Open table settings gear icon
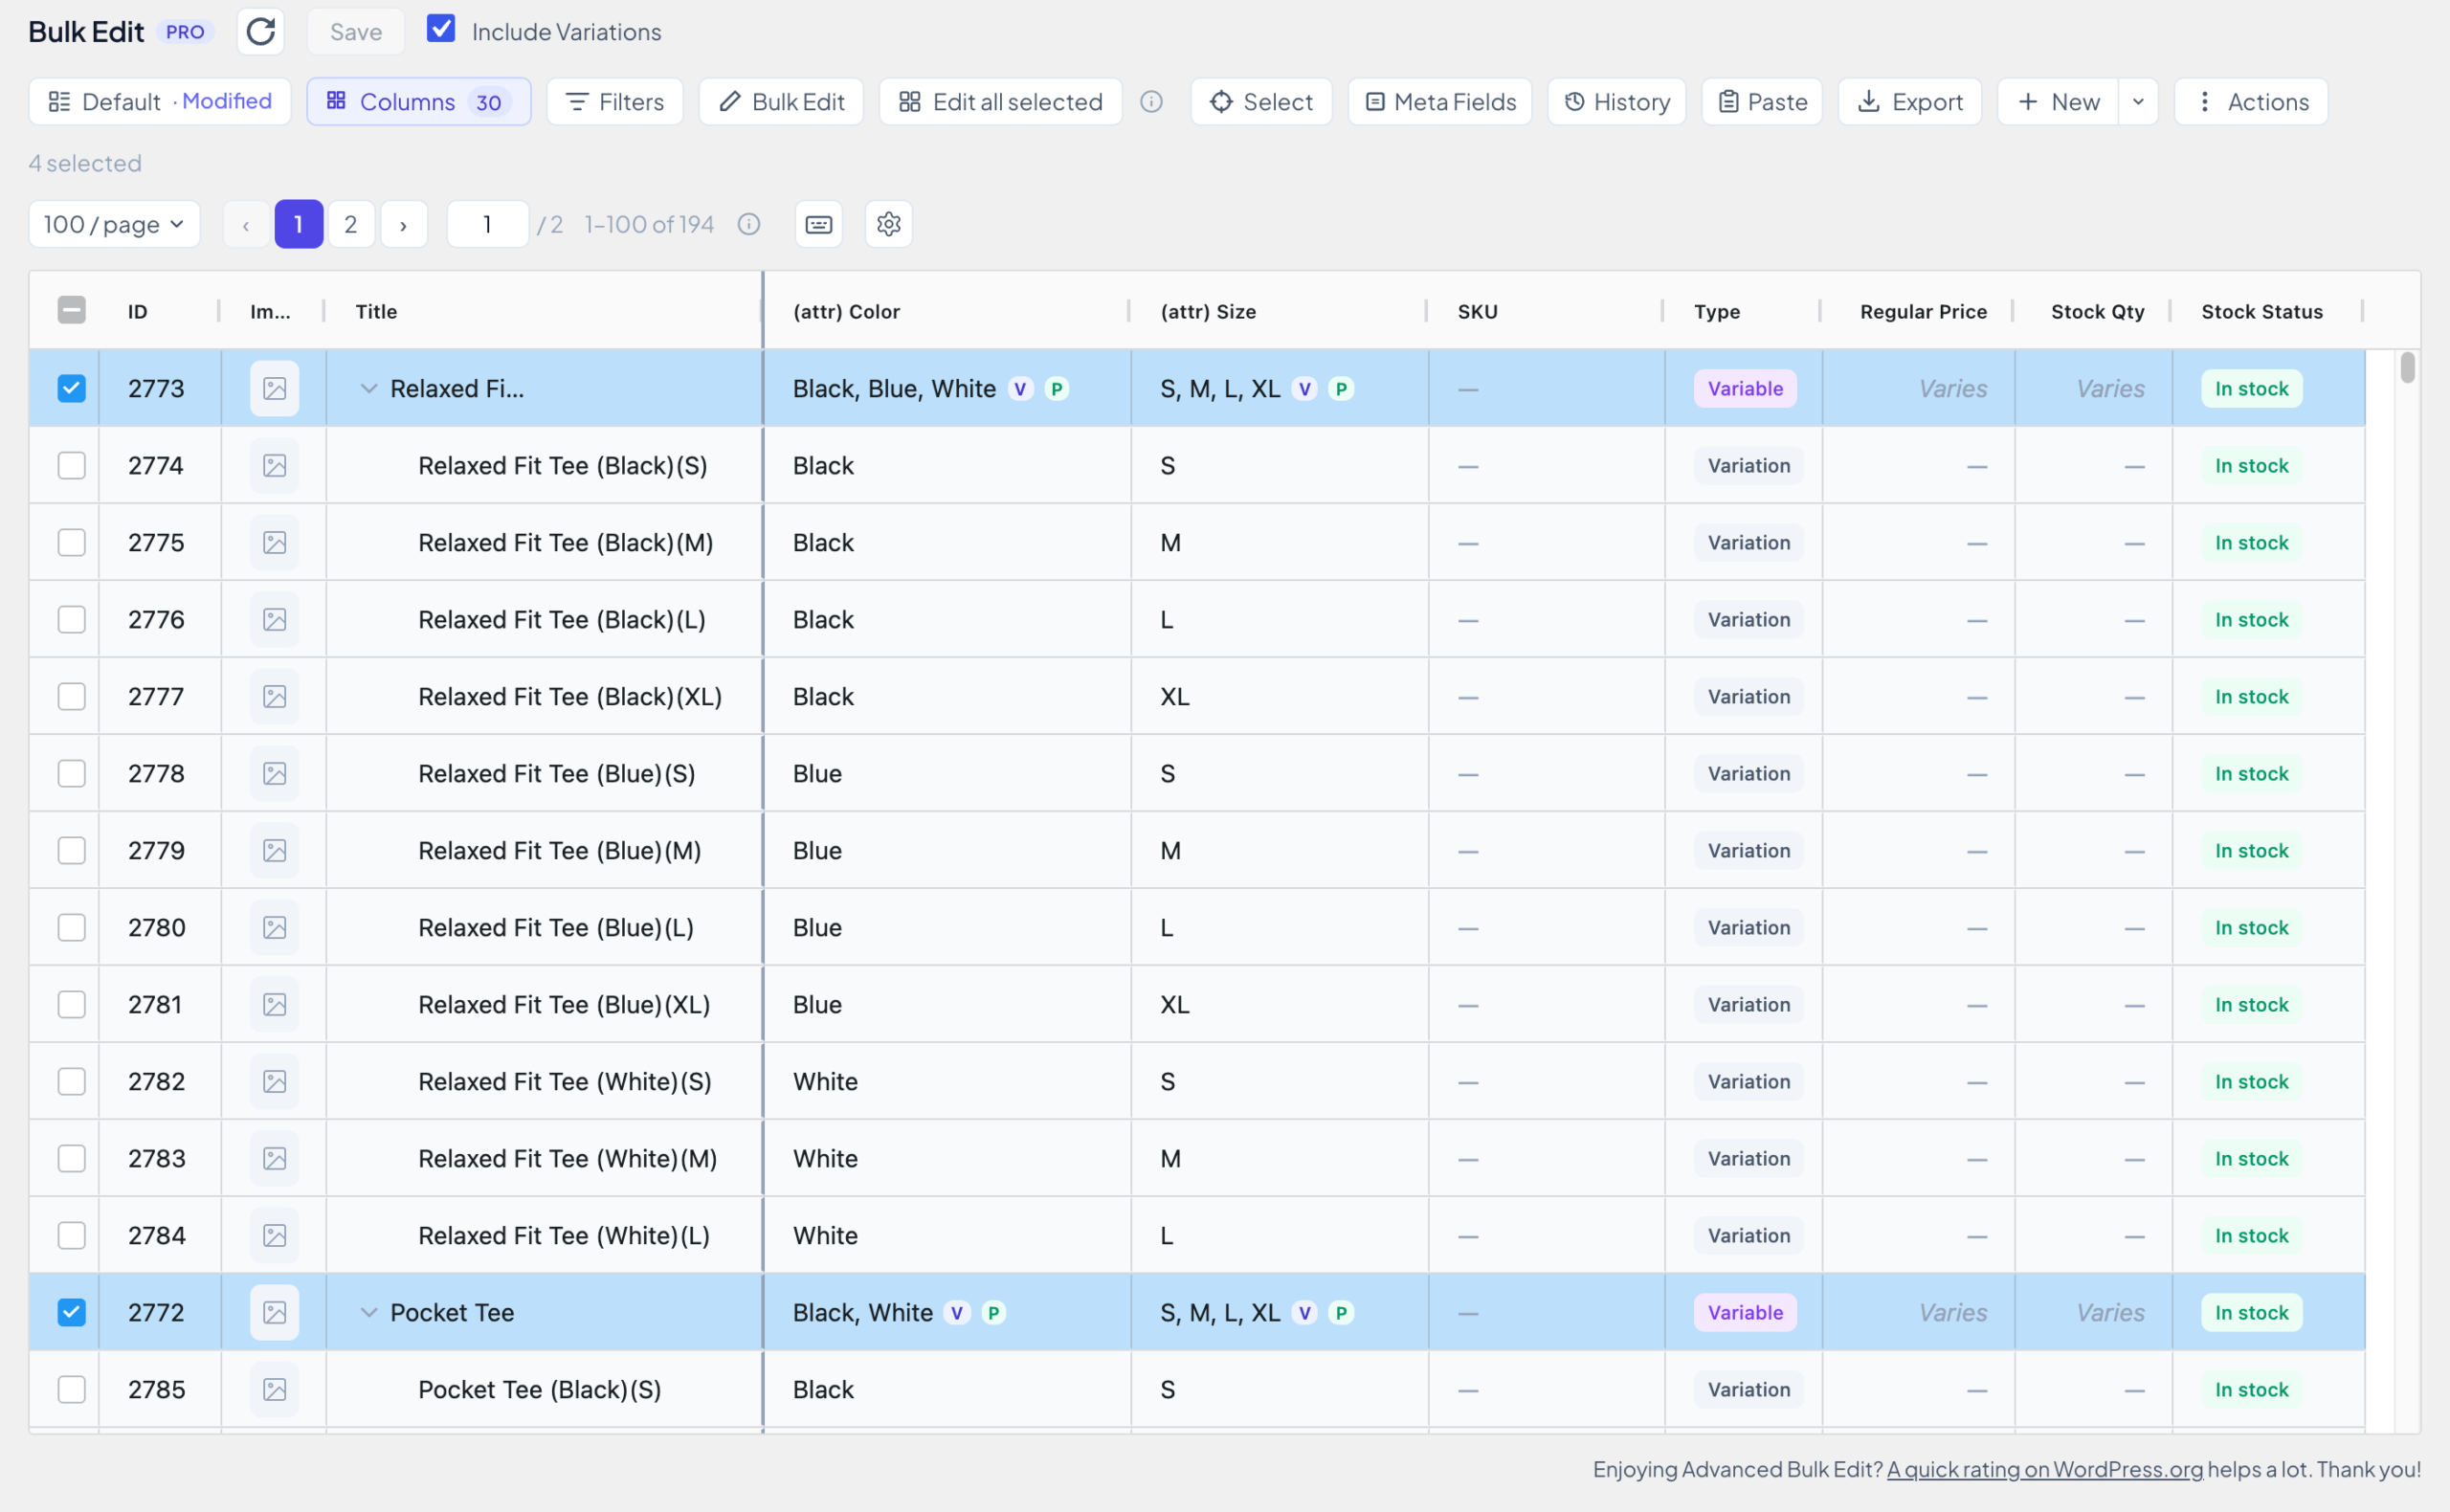 [x=888, y=224]
